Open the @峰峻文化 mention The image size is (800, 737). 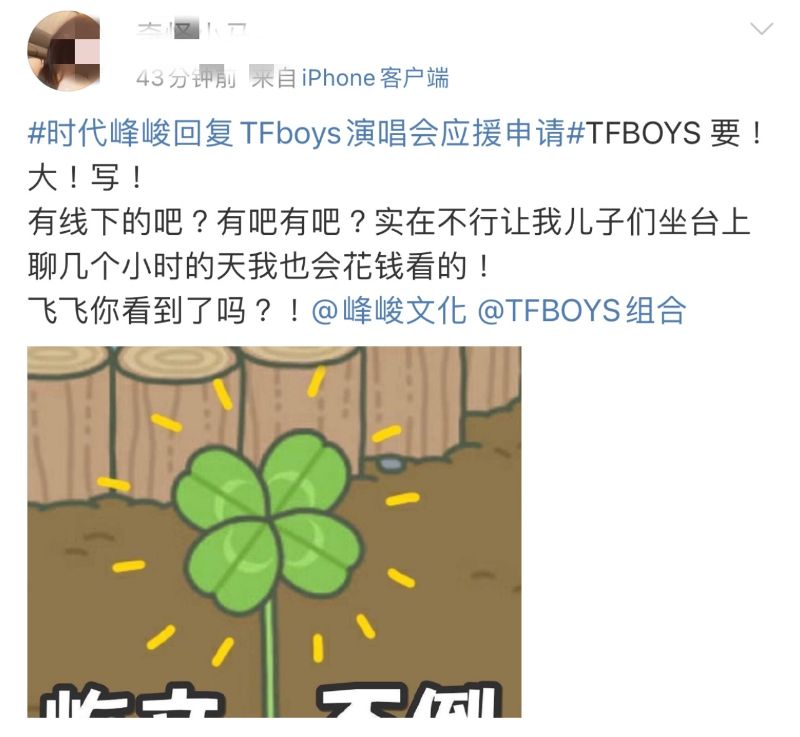click(389, 311)
